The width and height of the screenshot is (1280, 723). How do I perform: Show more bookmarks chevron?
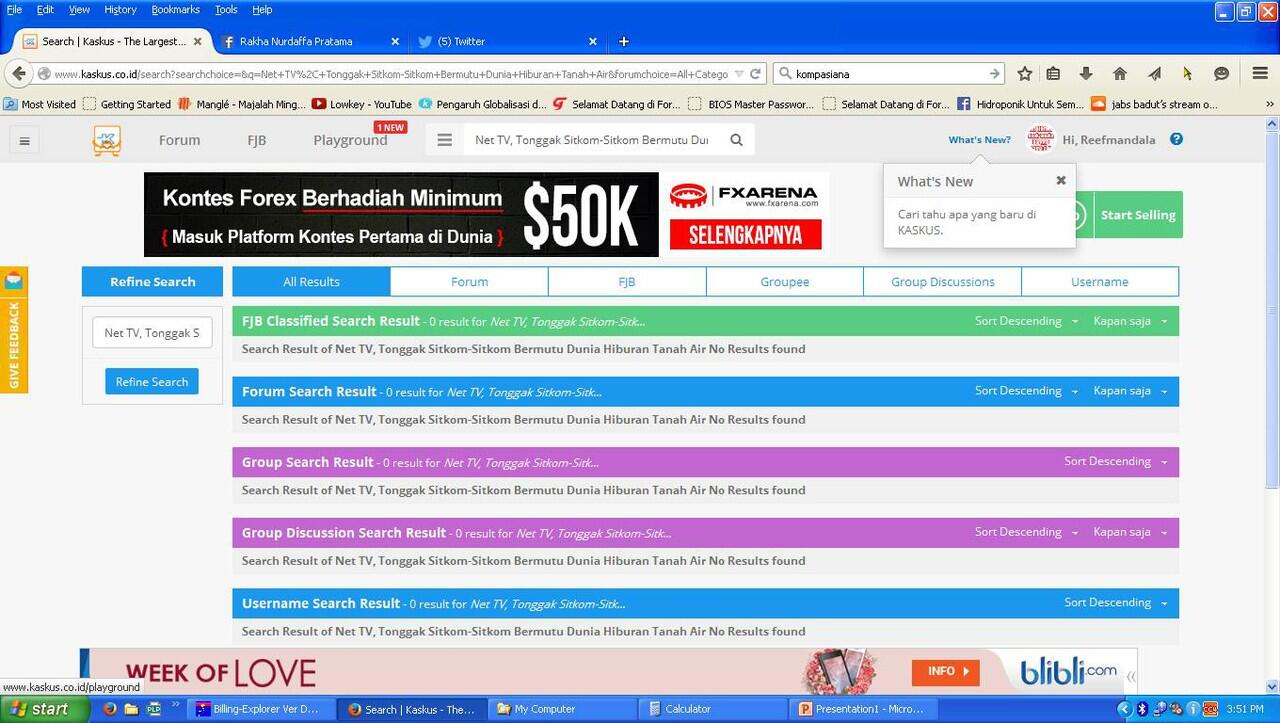(1271, 104)
